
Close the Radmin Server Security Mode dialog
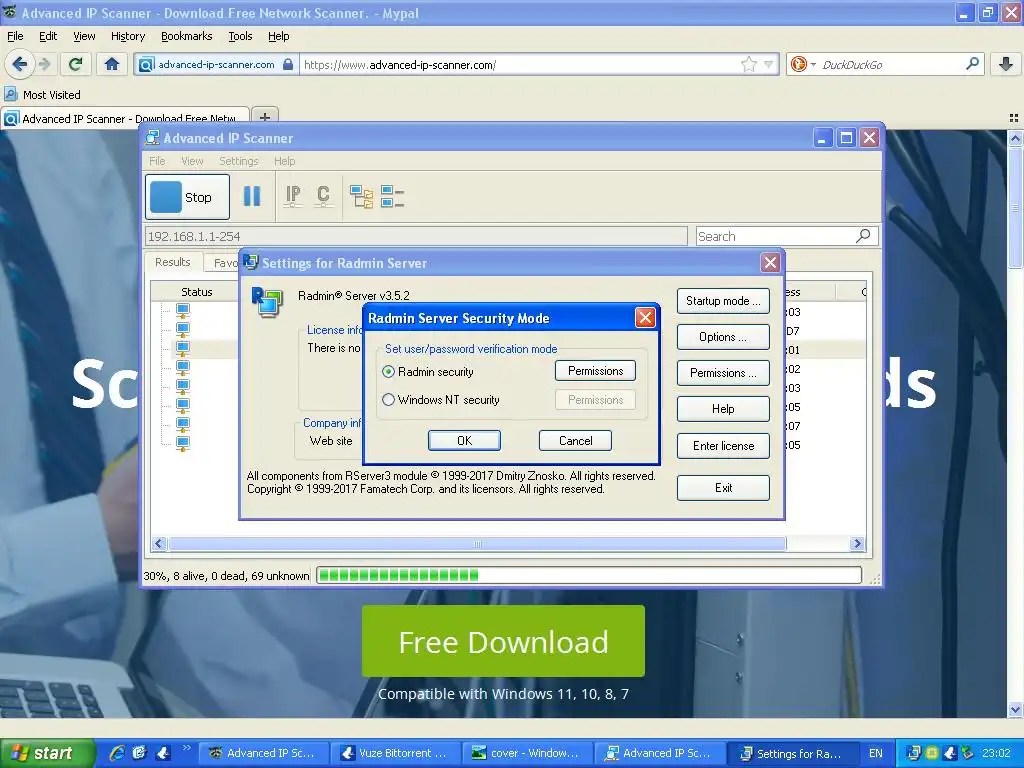click(x=645, y=318)
